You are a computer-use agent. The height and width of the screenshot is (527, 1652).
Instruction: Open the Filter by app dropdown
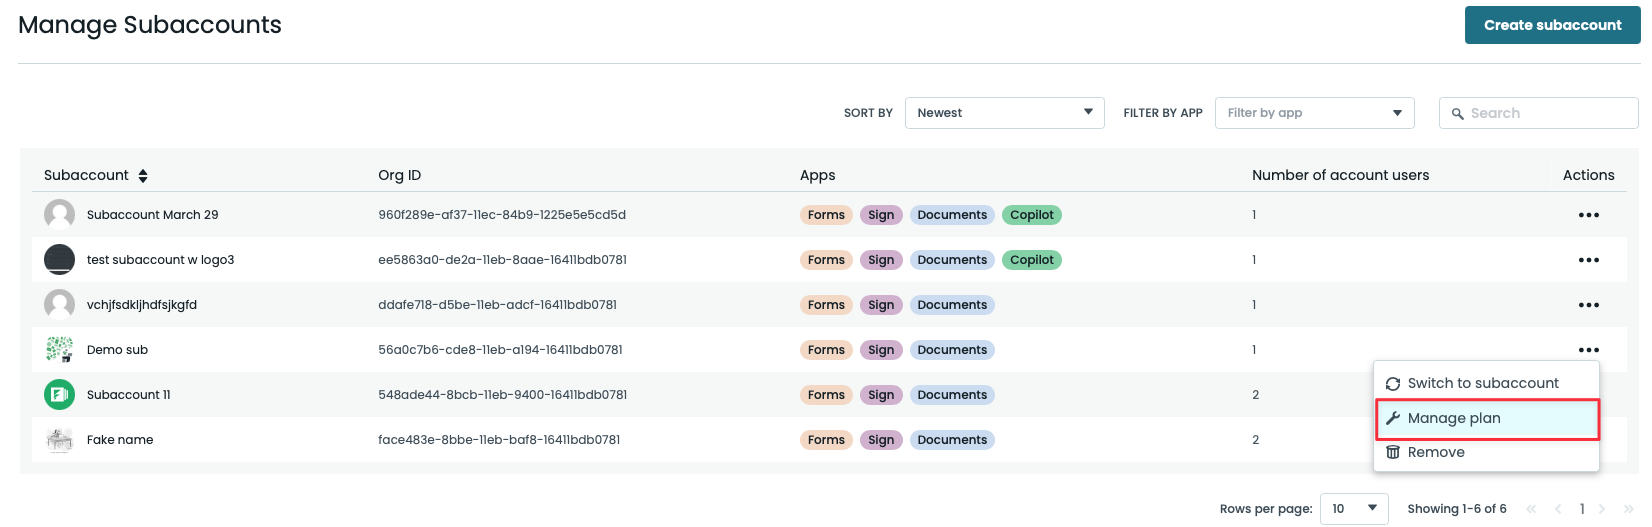(x=1314, y=113)
